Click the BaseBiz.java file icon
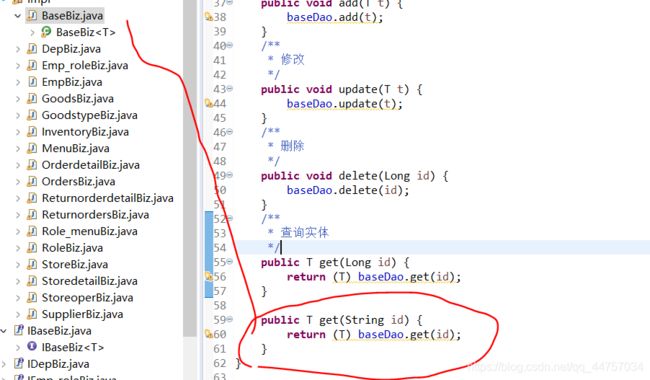This screenshot has width=650, height=380. [32, 15]
